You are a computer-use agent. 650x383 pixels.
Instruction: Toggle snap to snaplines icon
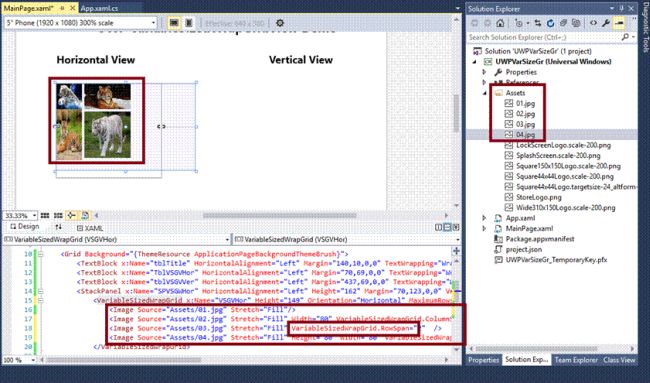pos(71,216)
